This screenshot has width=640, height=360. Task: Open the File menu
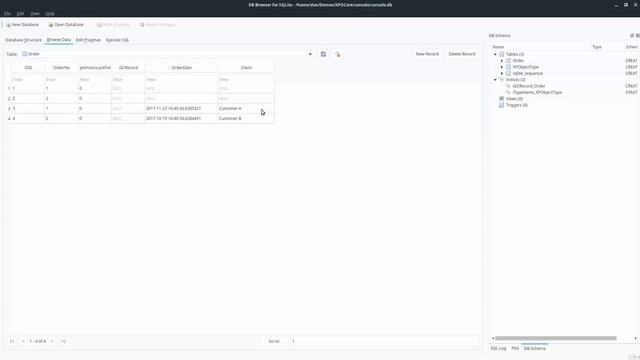(x=7, y=13)
